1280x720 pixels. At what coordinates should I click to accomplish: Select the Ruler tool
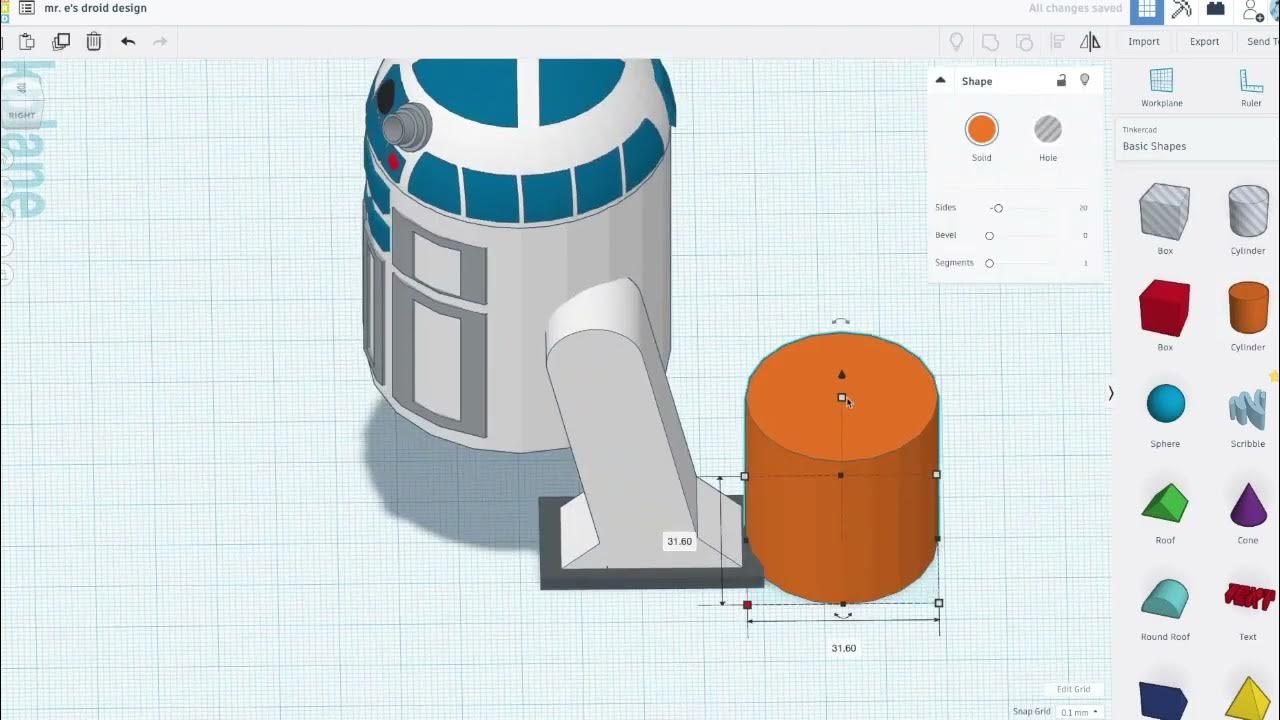pyautogui.click(x=1250, y=88)
